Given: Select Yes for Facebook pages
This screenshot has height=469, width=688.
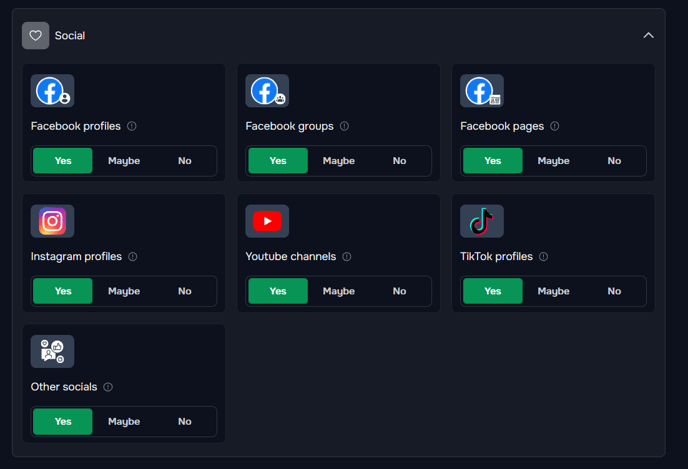Looking at the screenshot, I should click(493, 161).
